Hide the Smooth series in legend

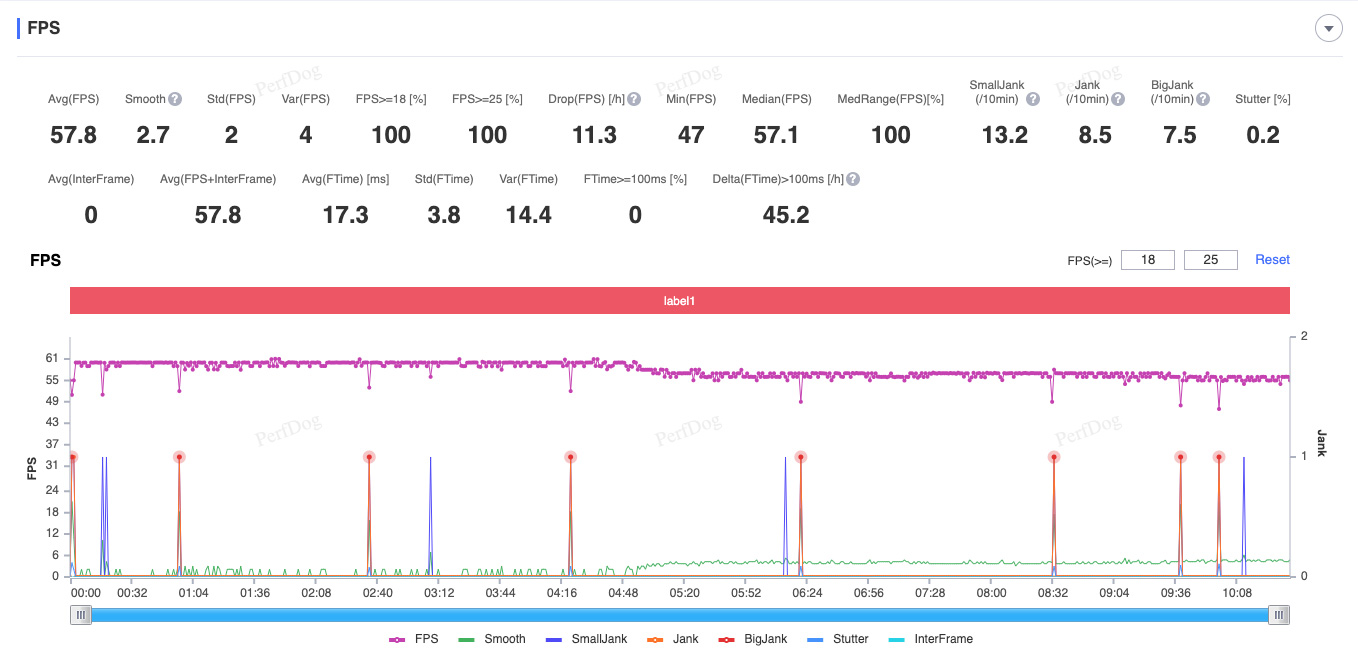pyautogui.click(x=492, y=639)
